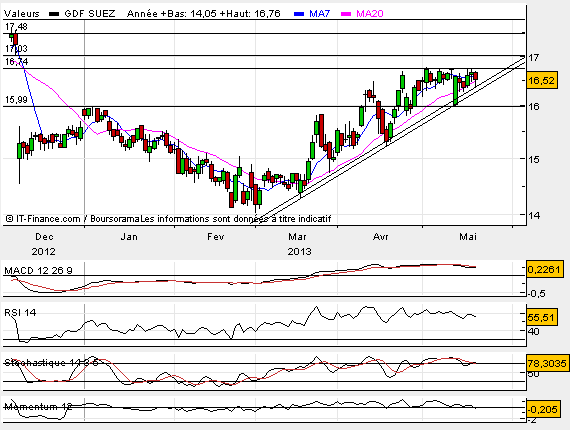
Task: Click the MACD value box 0,2261
Action: tap(544, 269)
